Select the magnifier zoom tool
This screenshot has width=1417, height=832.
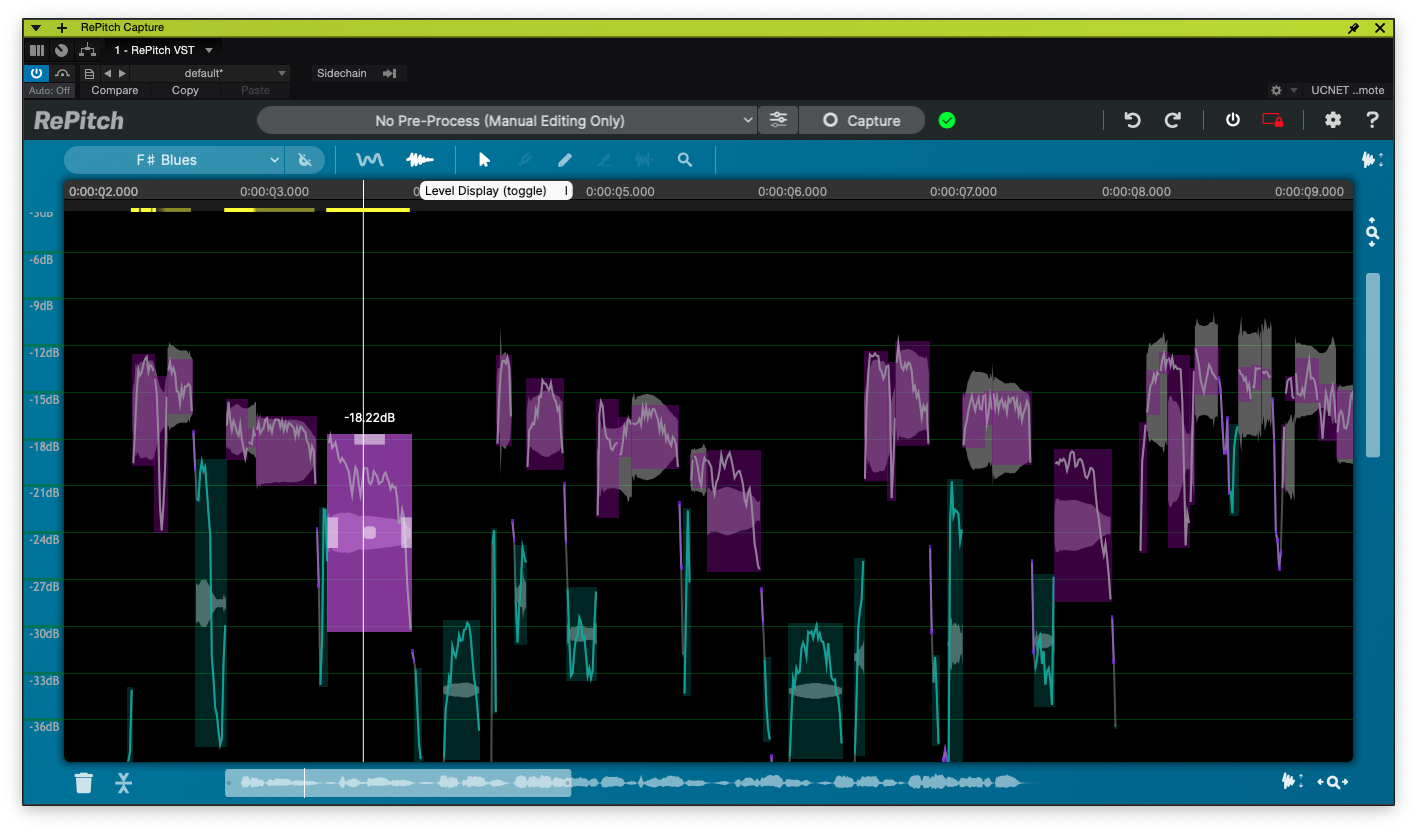(685, 160)
